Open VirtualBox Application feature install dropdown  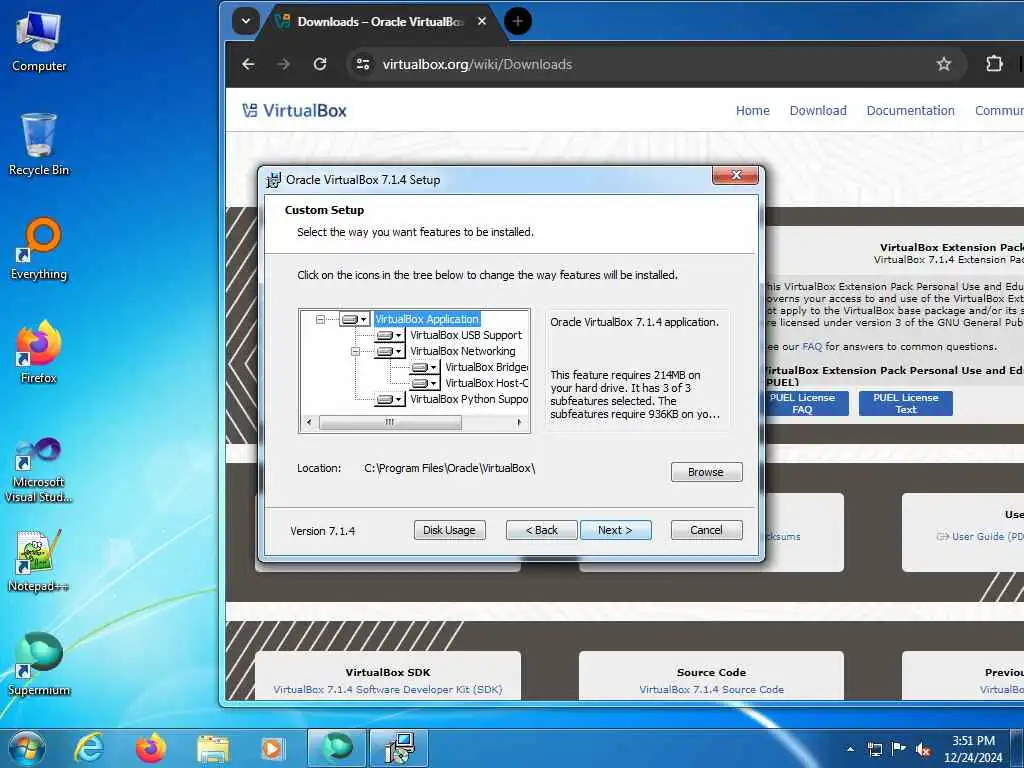[x=355, y=319]
